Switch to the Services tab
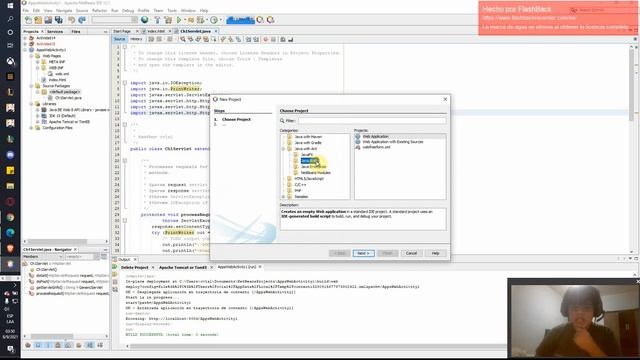The width and height of the screenshot is (640, 360). [55, 31]
